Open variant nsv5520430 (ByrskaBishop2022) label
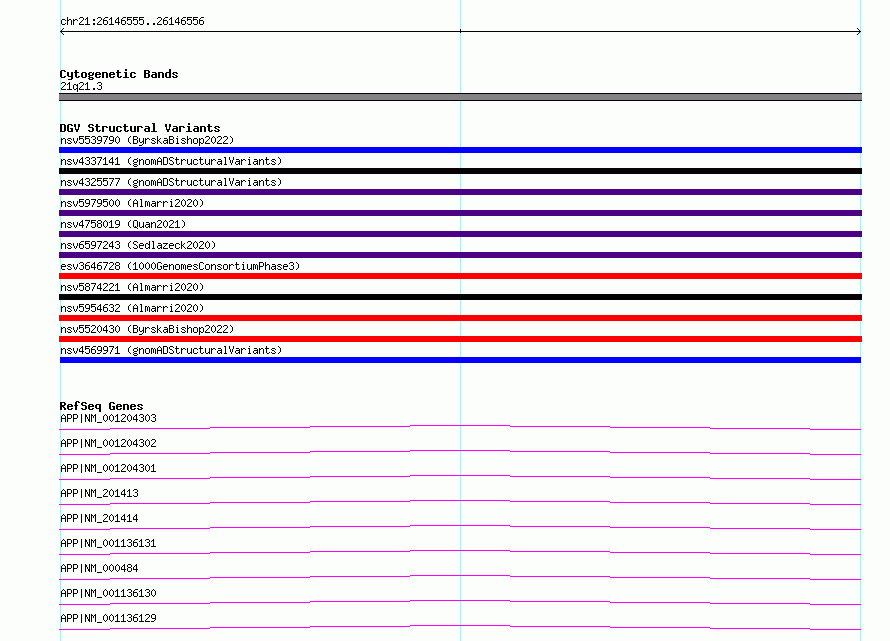 [147, 329]
